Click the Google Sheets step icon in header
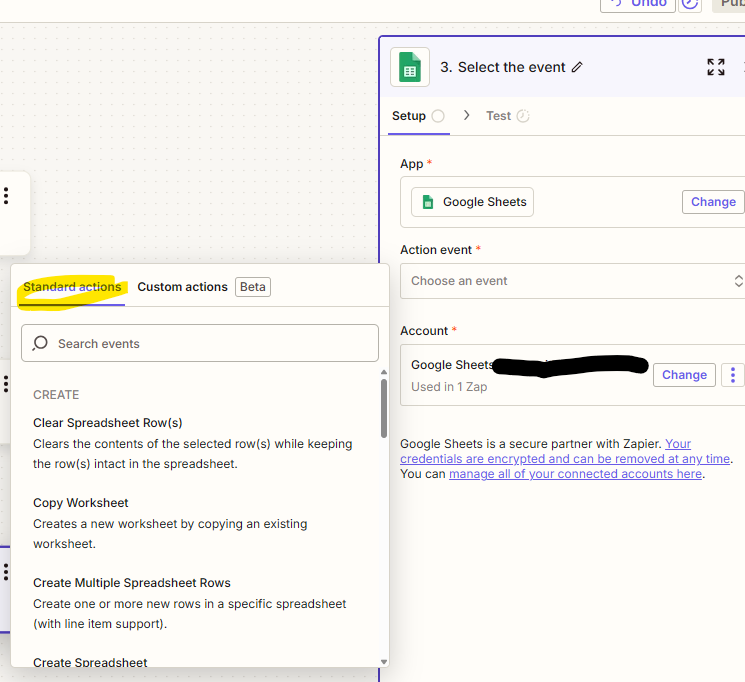The width and height of the screenshot is (745, 682). click(410, 67)
